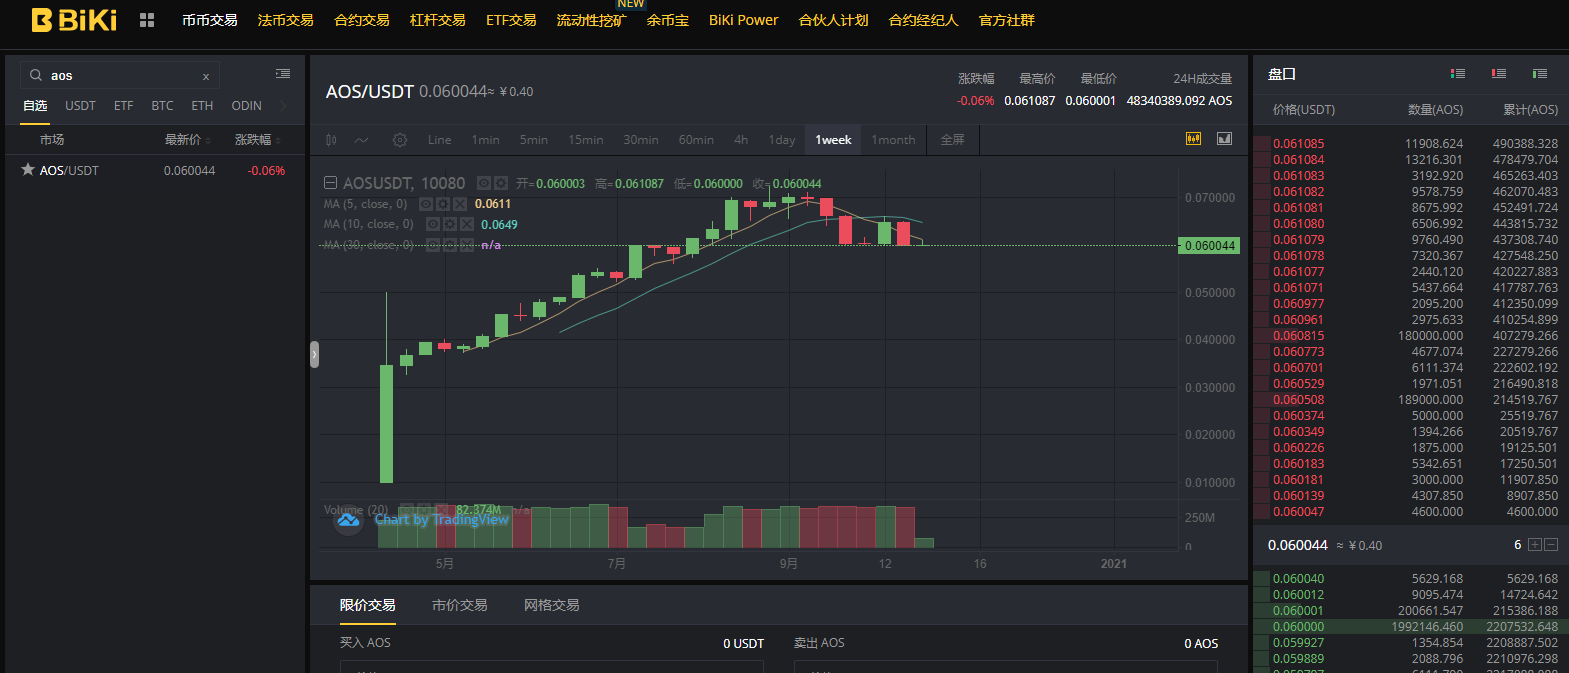Select the USDT market tab

80,106
